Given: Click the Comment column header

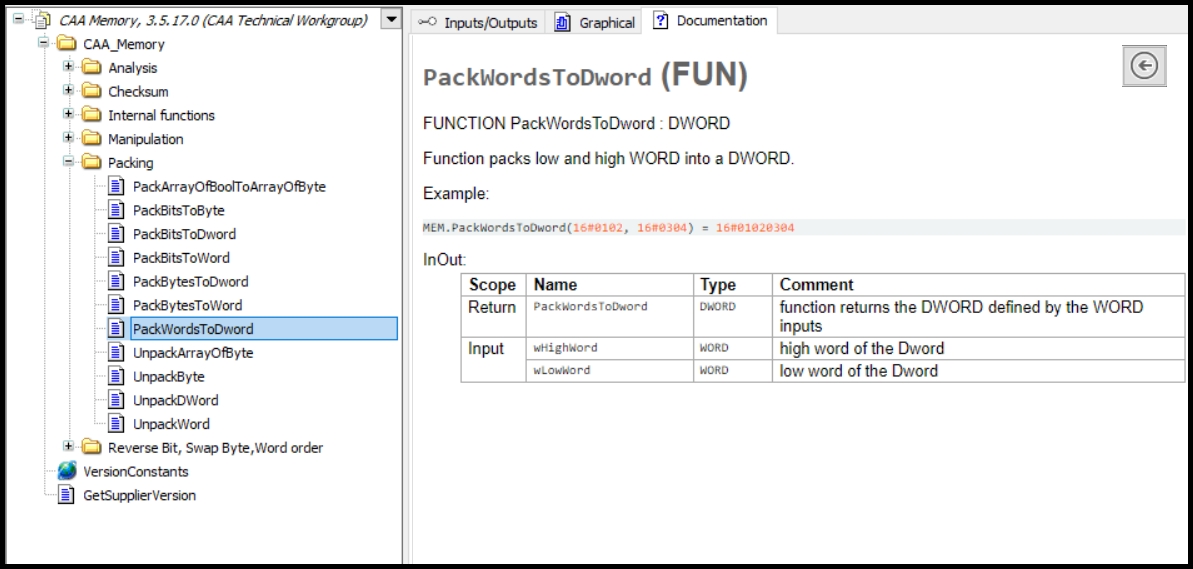Looking at the screenshot, I should click(x=978, y=284).
